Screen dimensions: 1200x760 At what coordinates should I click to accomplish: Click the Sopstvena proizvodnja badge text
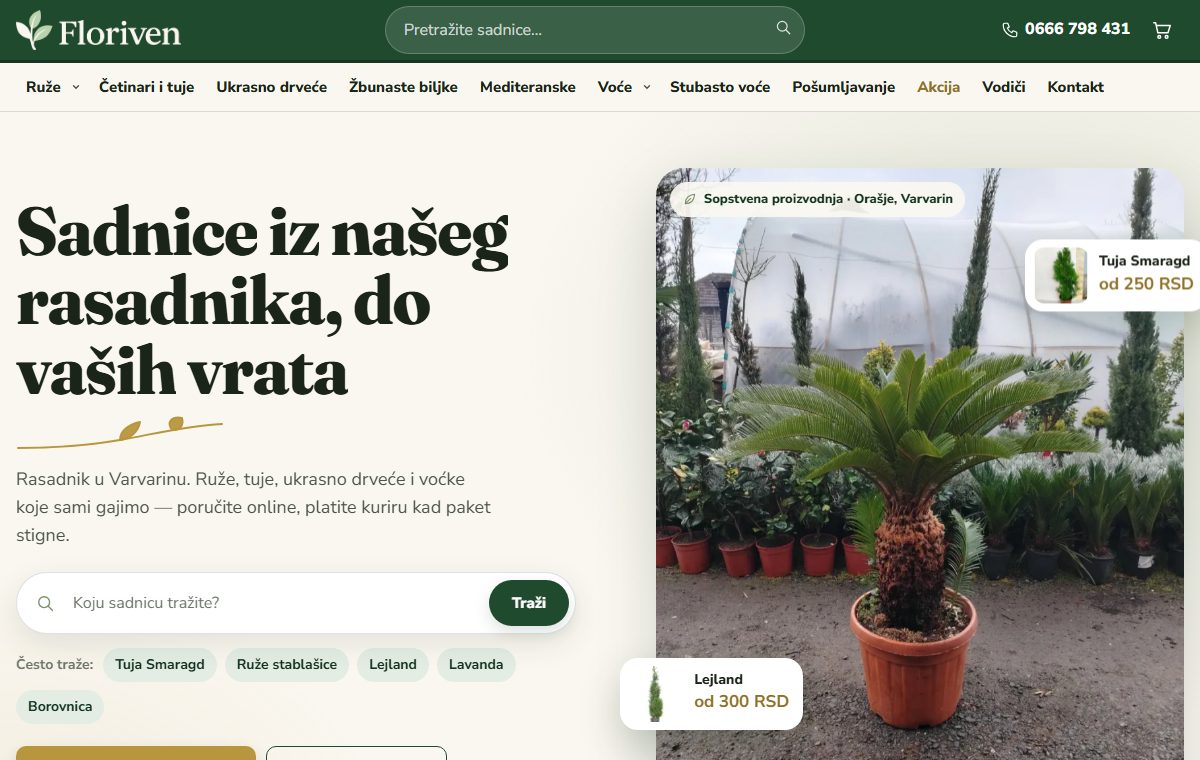tap(828, 199)
